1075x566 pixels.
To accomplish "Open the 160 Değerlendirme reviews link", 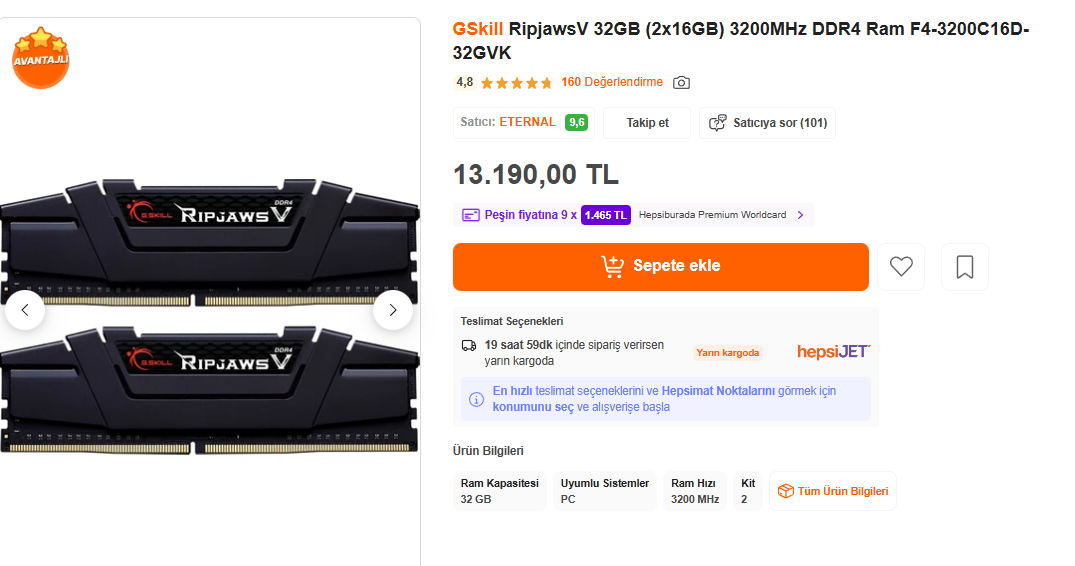I will (612, 82).
